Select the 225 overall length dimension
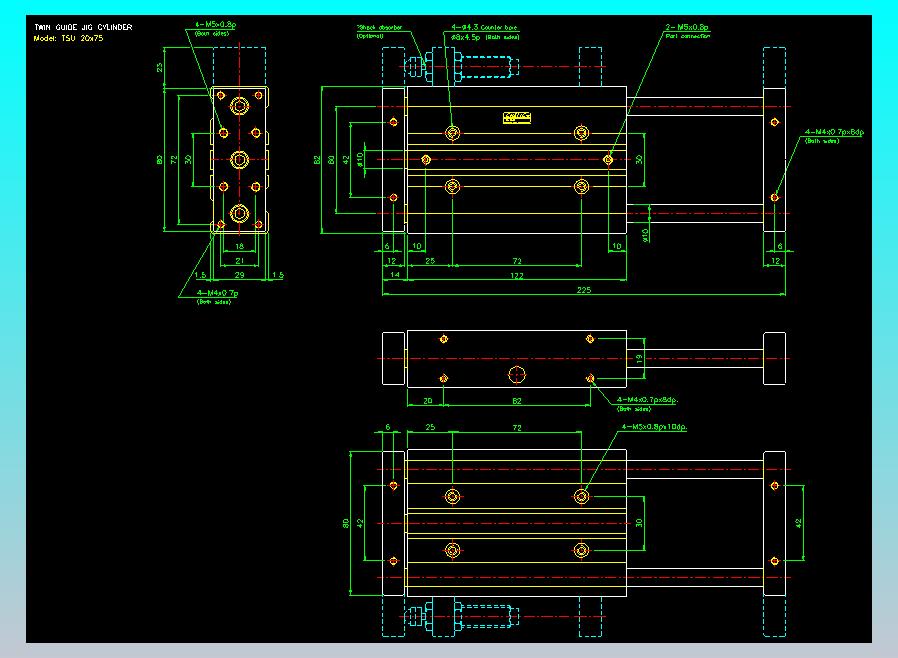The height and width of the screenshot is (658, 898). click(583, 290)
